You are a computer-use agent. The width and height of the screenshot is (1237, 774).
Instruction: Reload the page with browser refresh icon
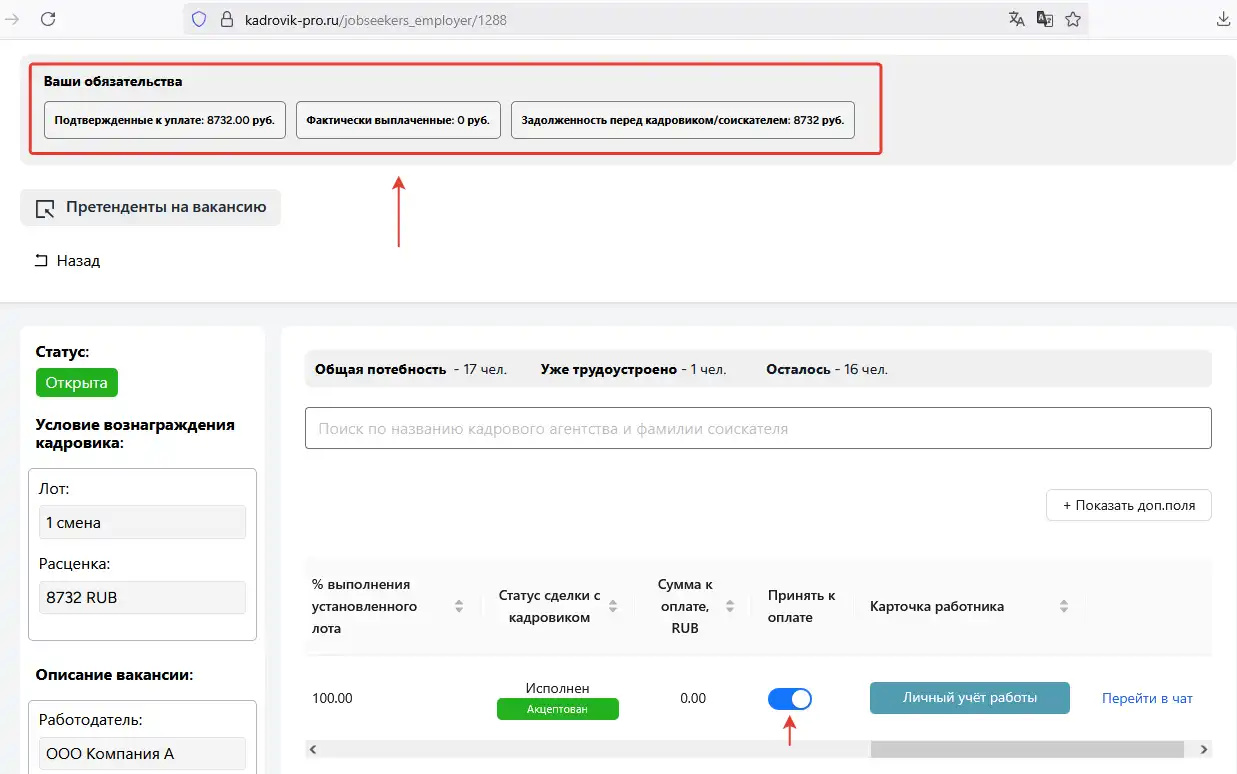point(47,19)
